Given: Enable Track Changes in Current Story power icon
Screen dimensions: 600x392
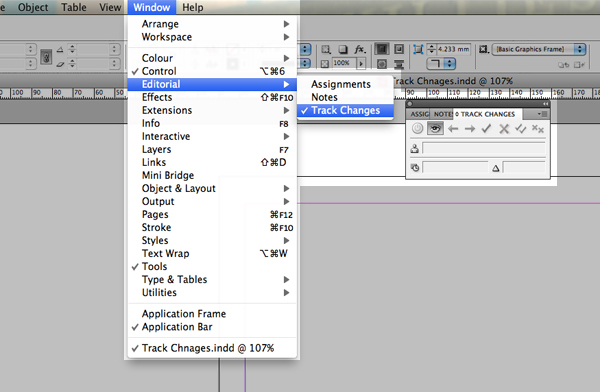Looking at the screenshot, I should pos(417,129).
